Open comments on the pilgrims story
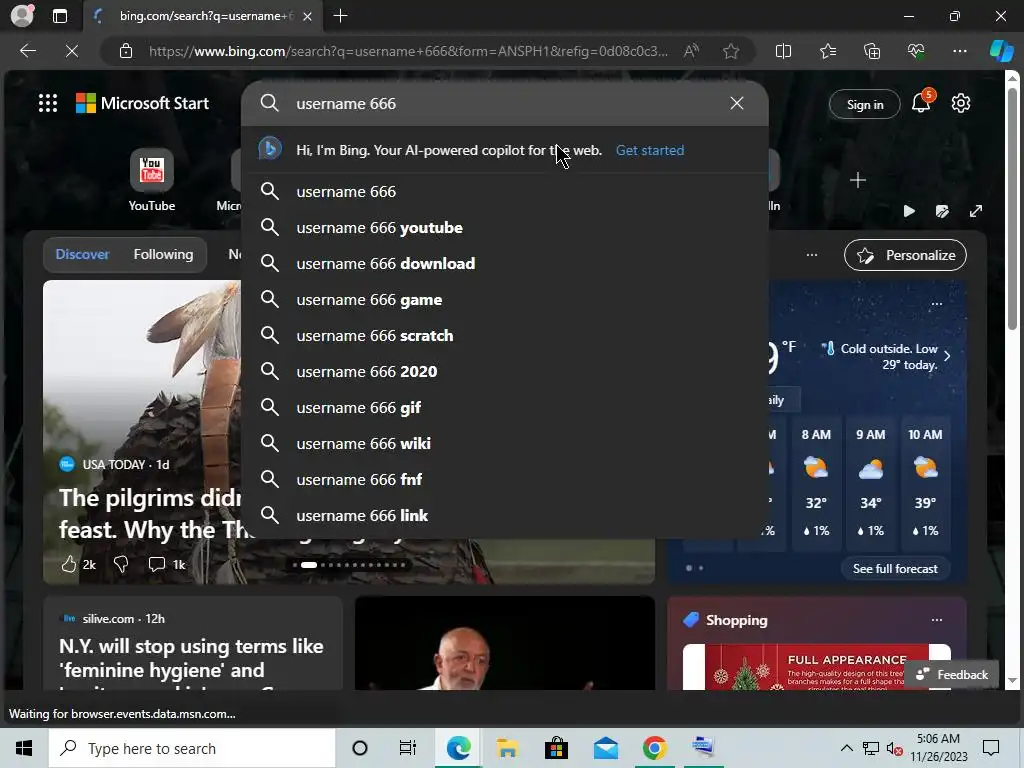The height and width of the screenshot is (768, 1024). pos(167,564)
